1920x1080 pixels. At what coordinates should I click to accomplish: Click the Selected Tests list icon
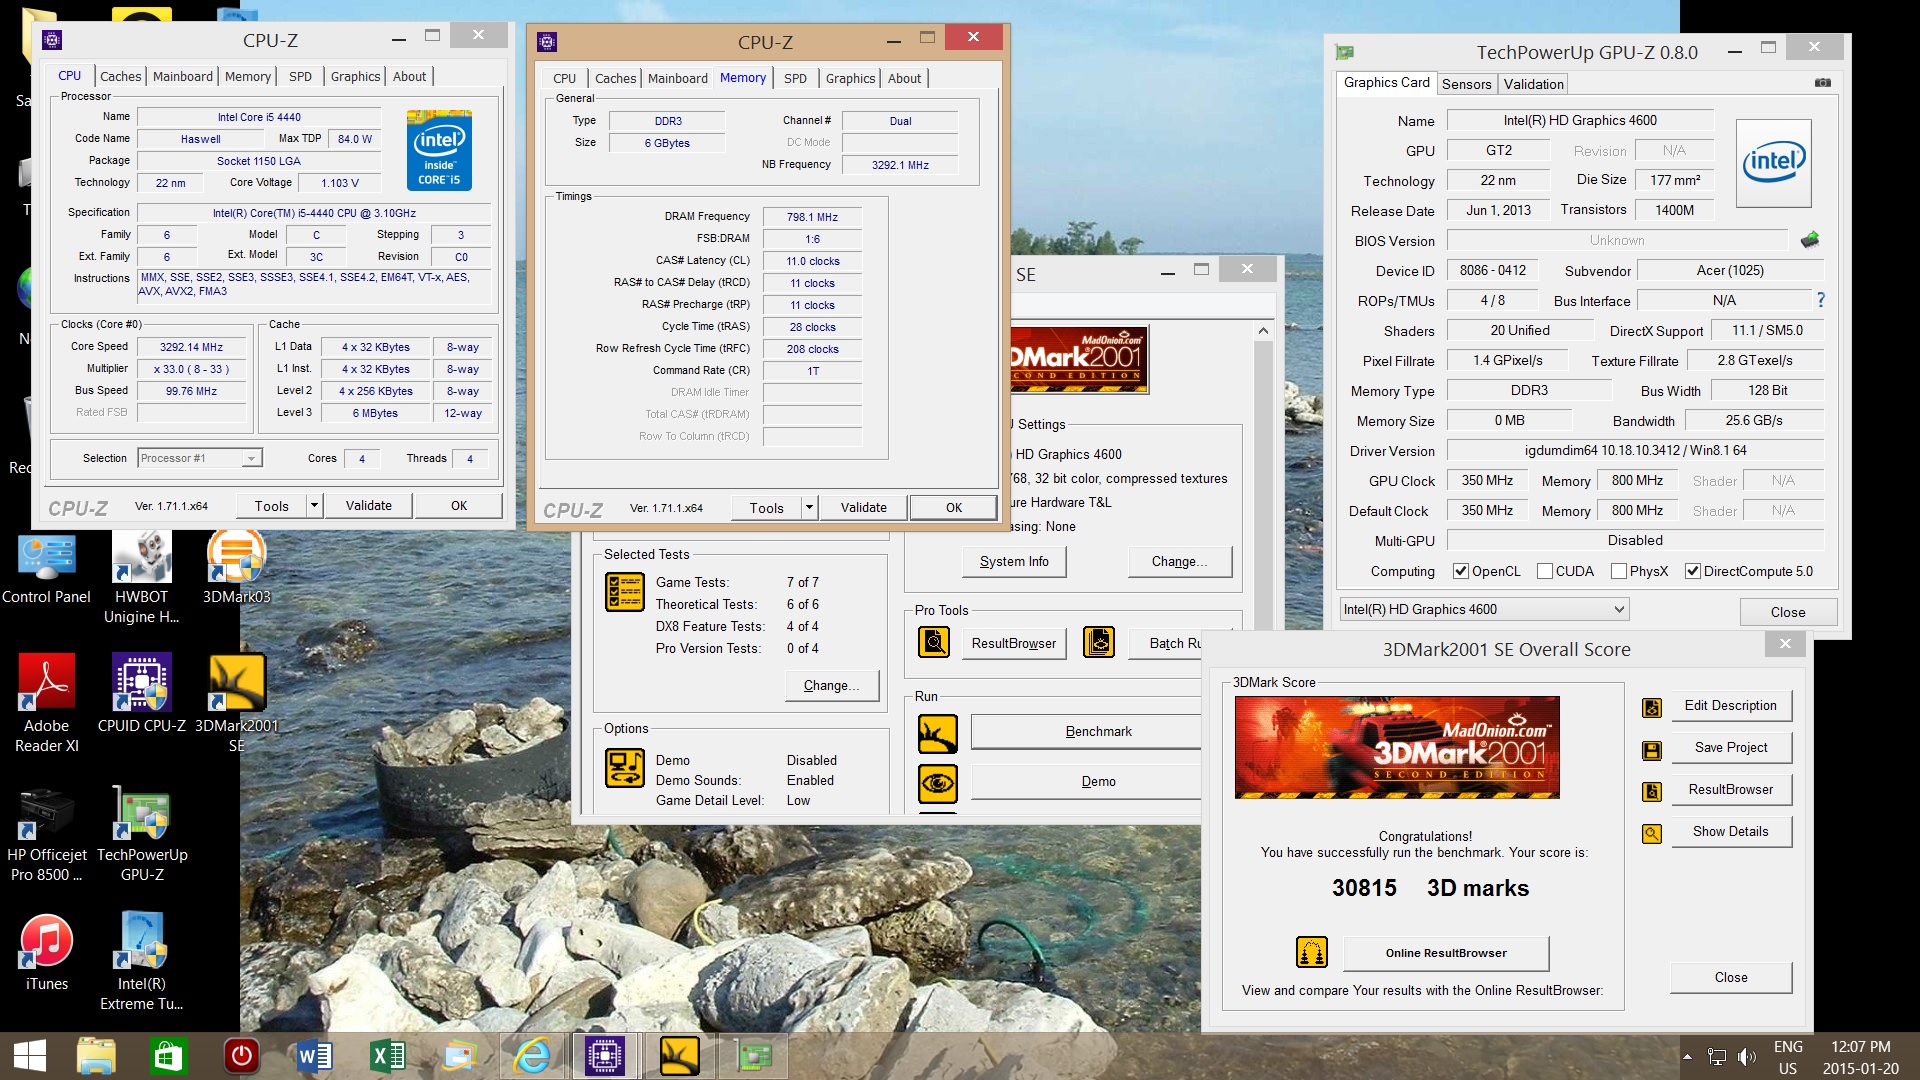(x=625, y=592)
